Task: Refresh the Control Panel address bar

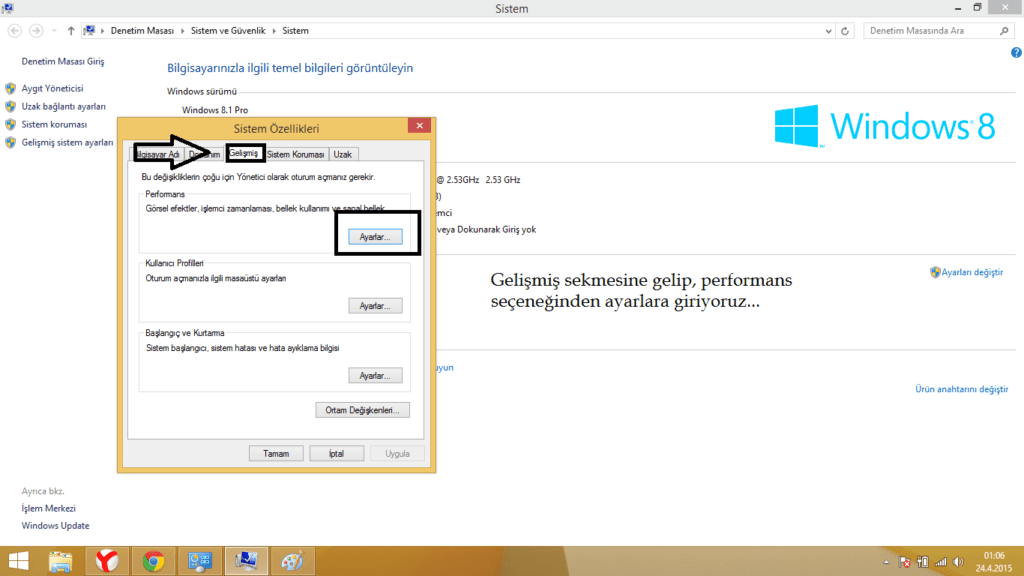Action: tap(847, 31)
